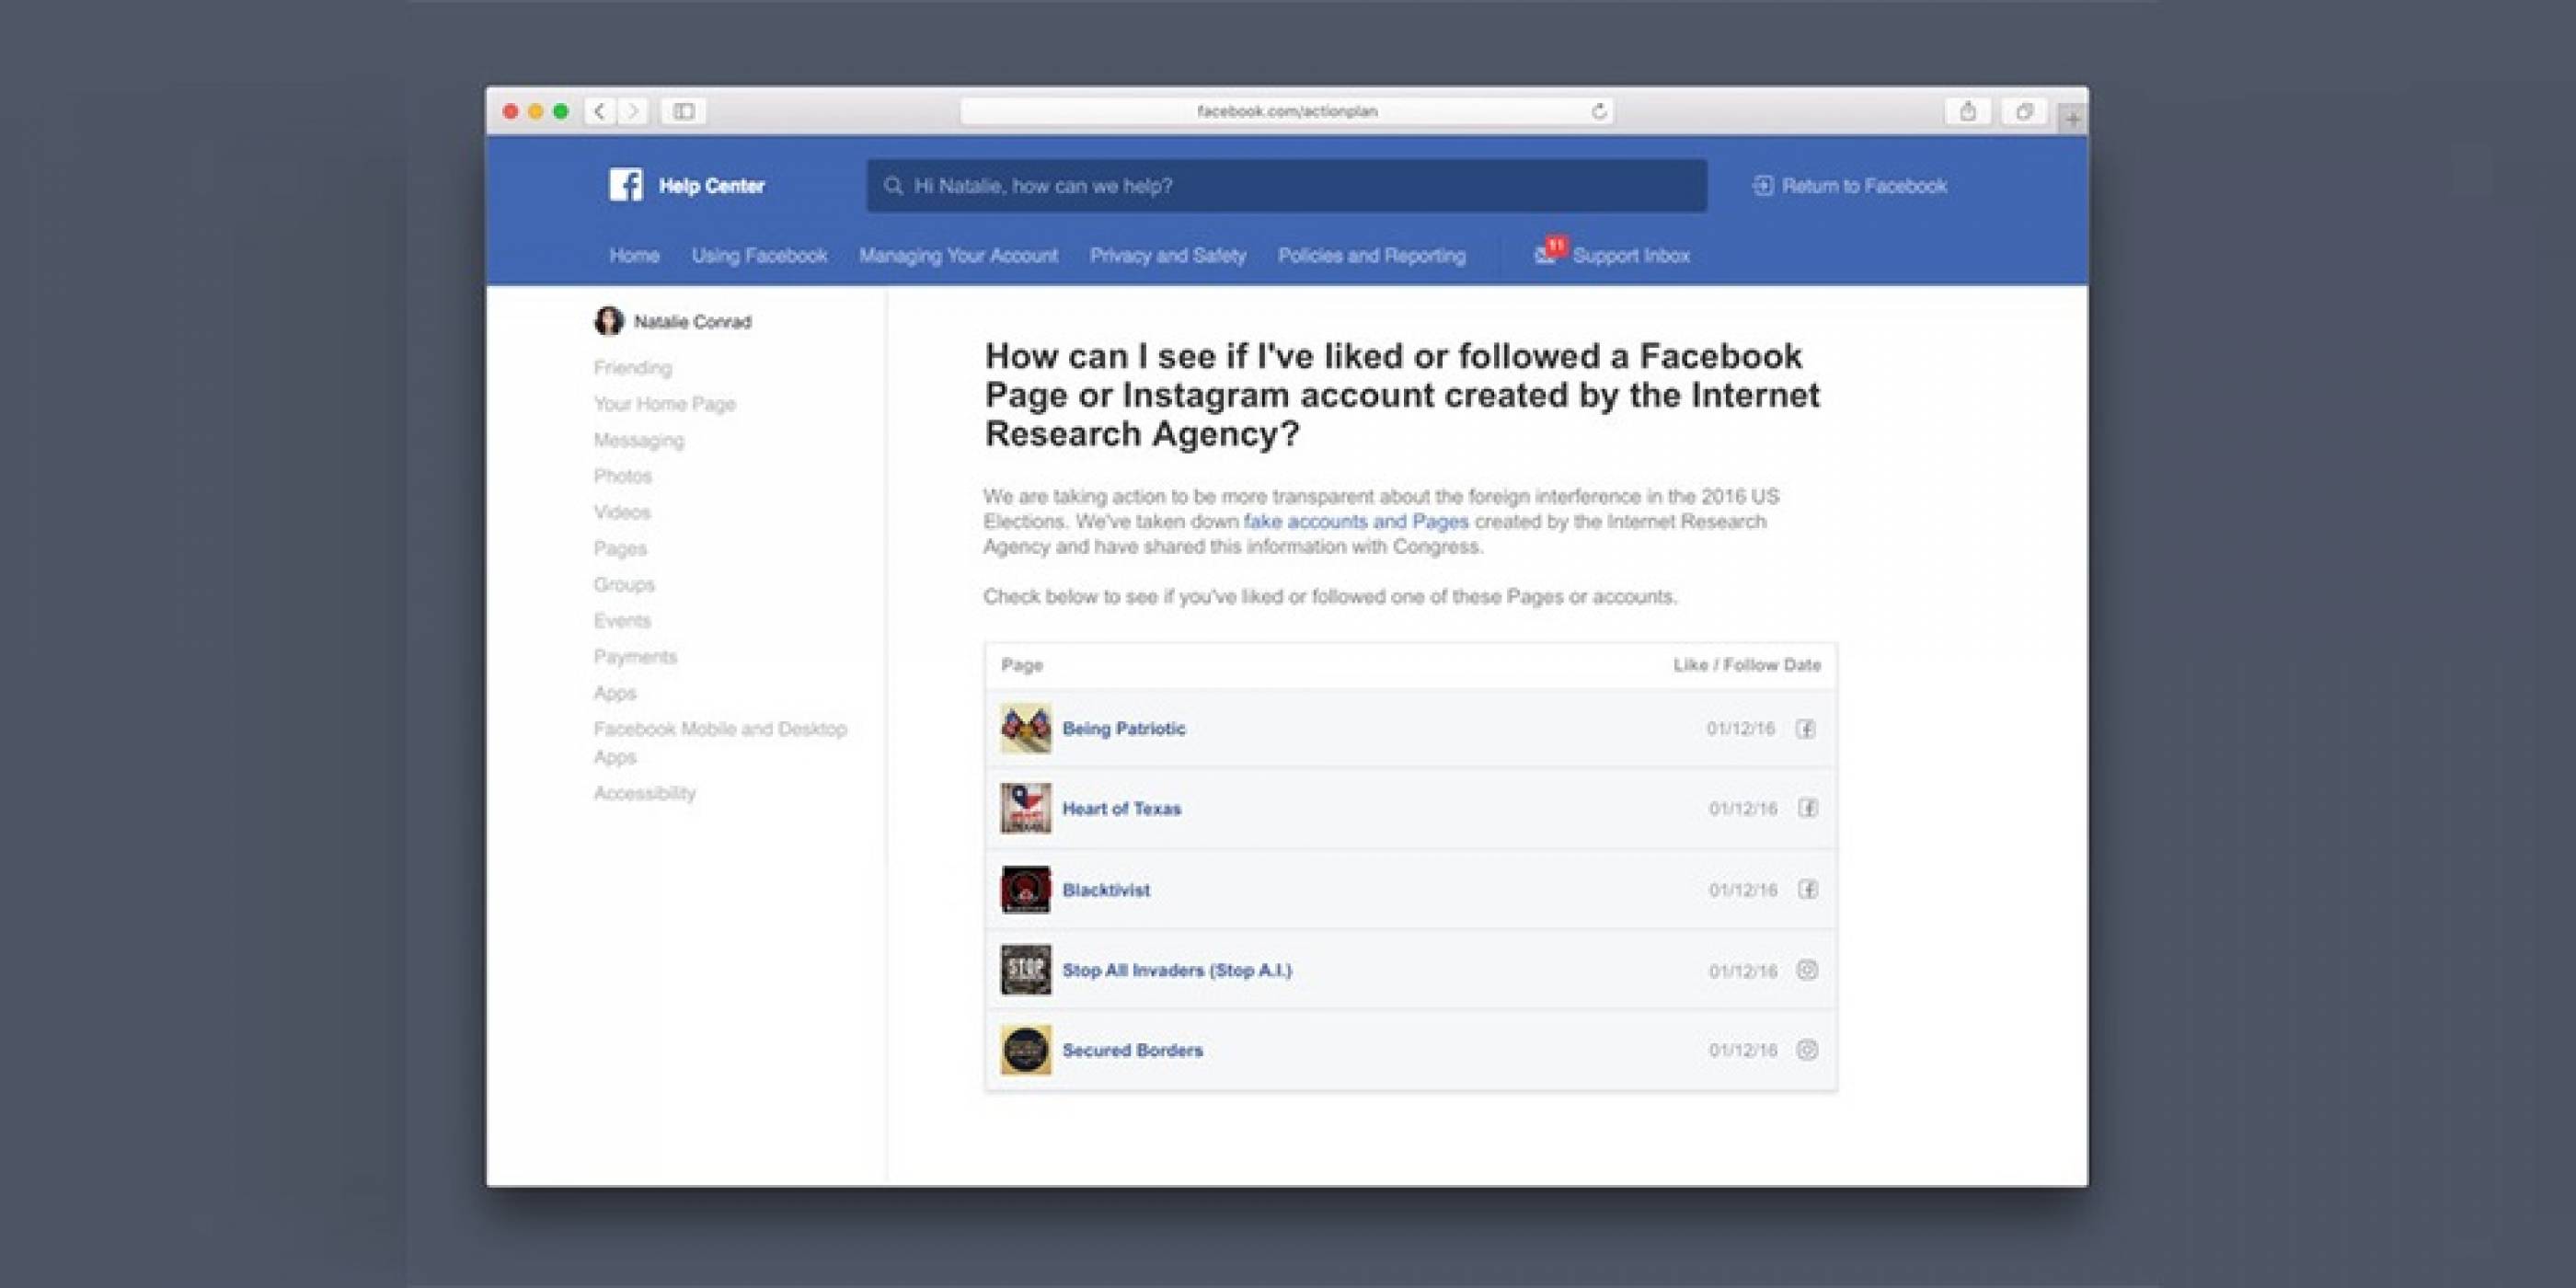This screenshot has width=2576, height=1288.
Task: Click the 'Page' column header
Action: pyautogui.click(x=1021, y=665)
